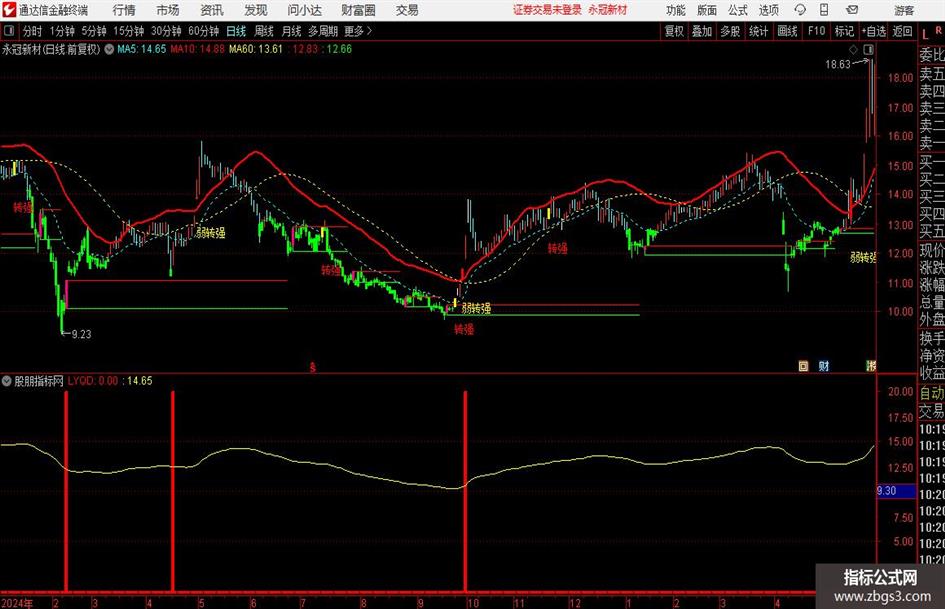Screen dimensions: 945x609
Task: Open the 公式 menu
Action: [738, 10]
